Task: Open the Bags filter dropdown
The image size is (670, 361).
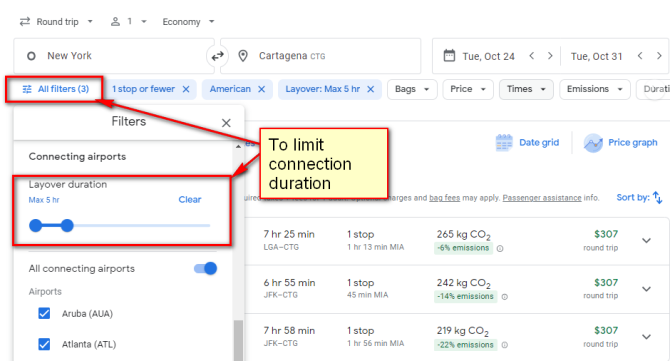Action: pos(412,89)
